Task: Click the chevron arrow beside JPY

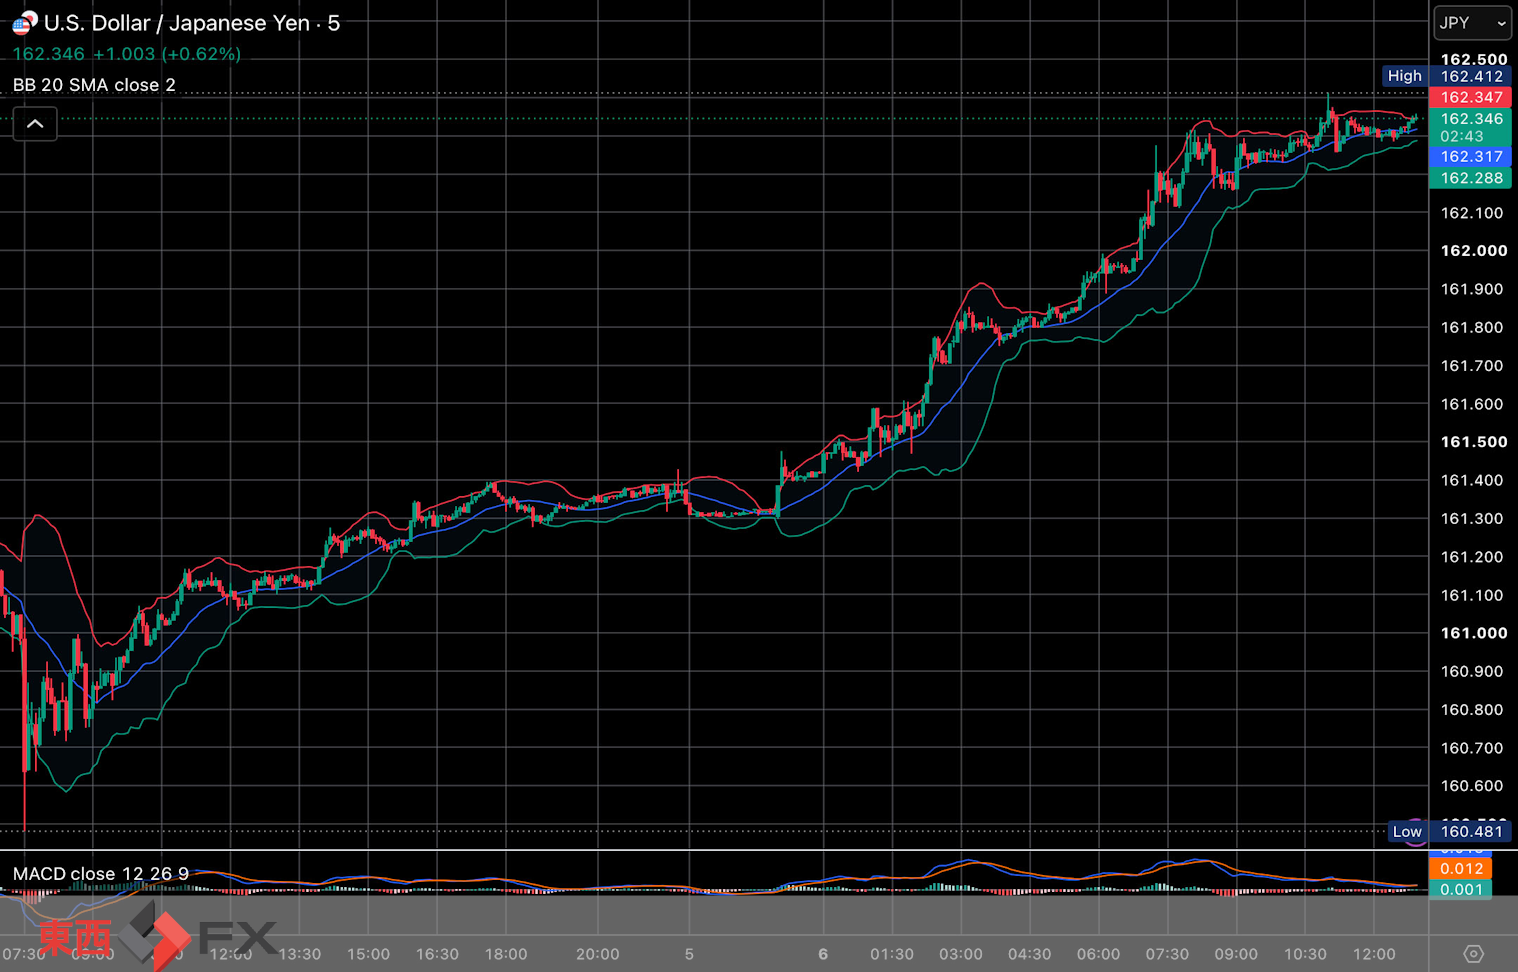Action: coord(1501,23)
